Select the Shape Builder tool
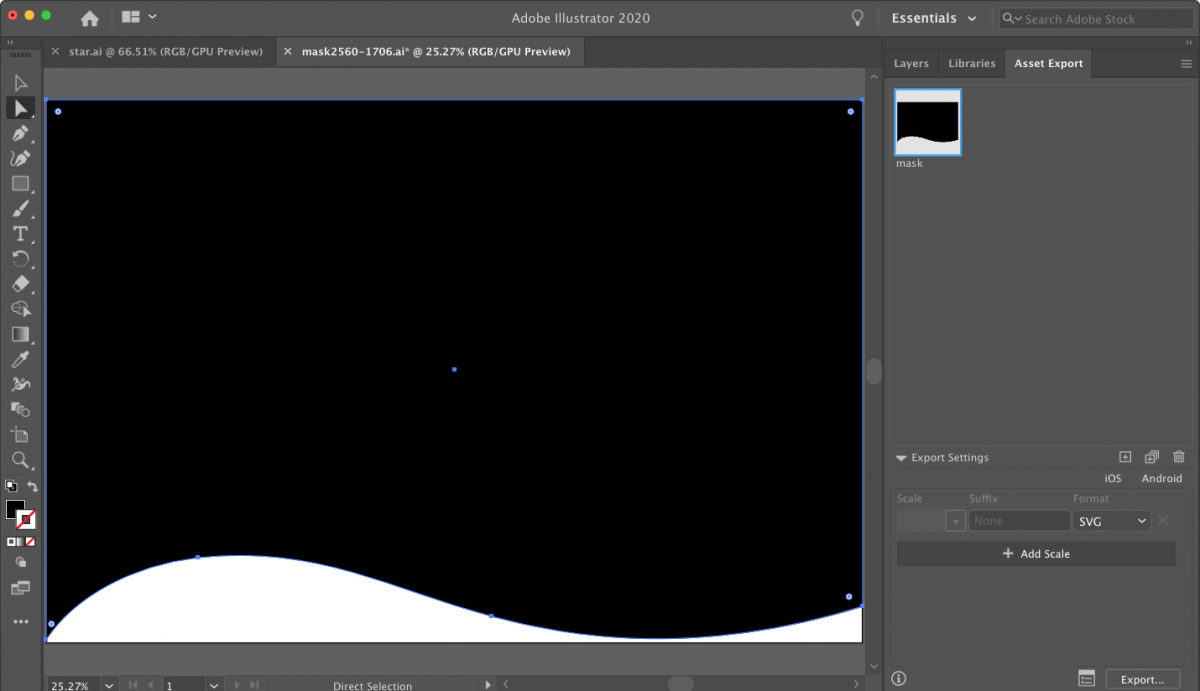Screen dimensions: 1200x691 pos(20,309)
